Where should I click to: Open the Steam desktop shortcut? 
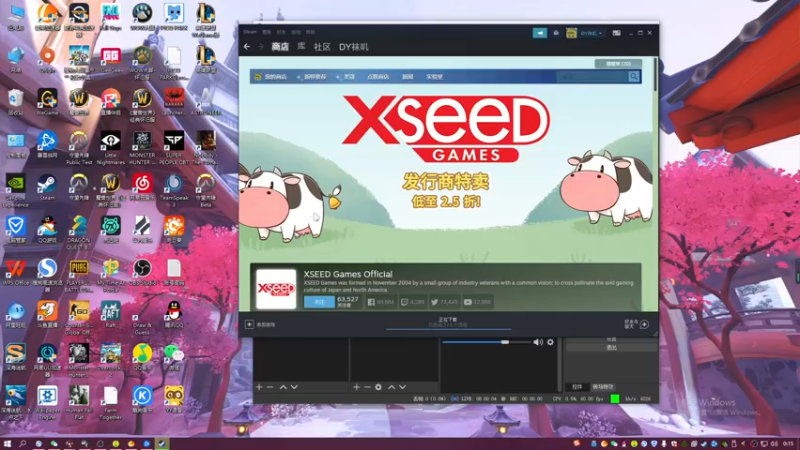(47, 187)
